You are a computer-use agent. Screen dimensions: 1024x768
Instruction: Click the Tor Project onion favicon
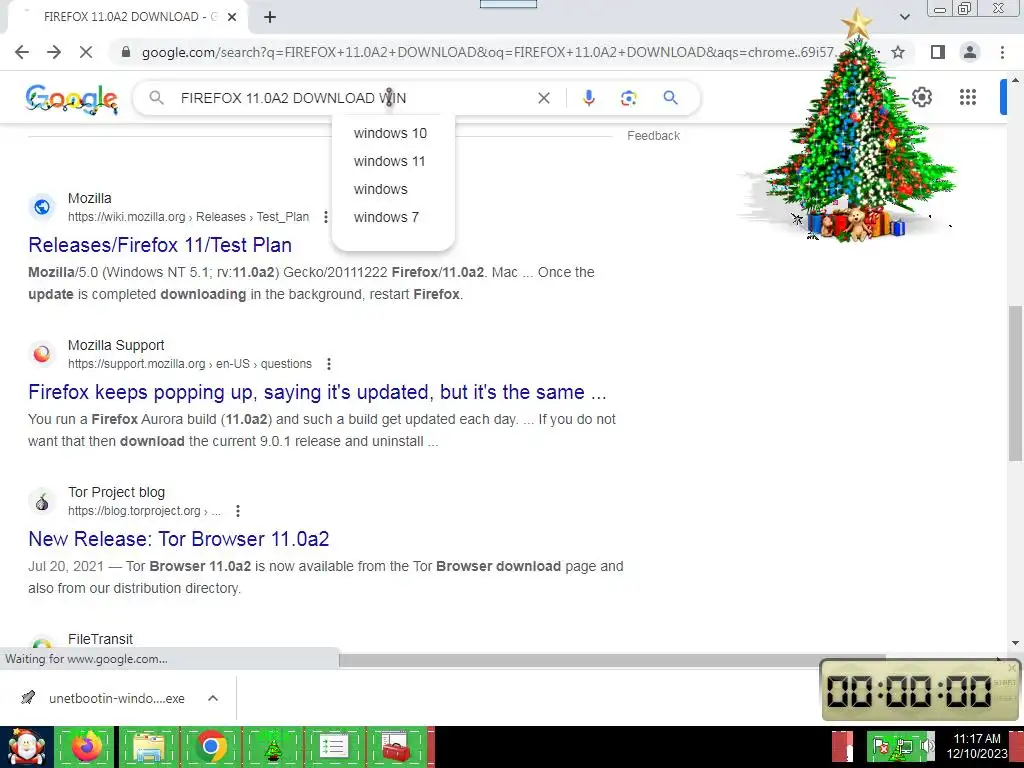[42, 501]
